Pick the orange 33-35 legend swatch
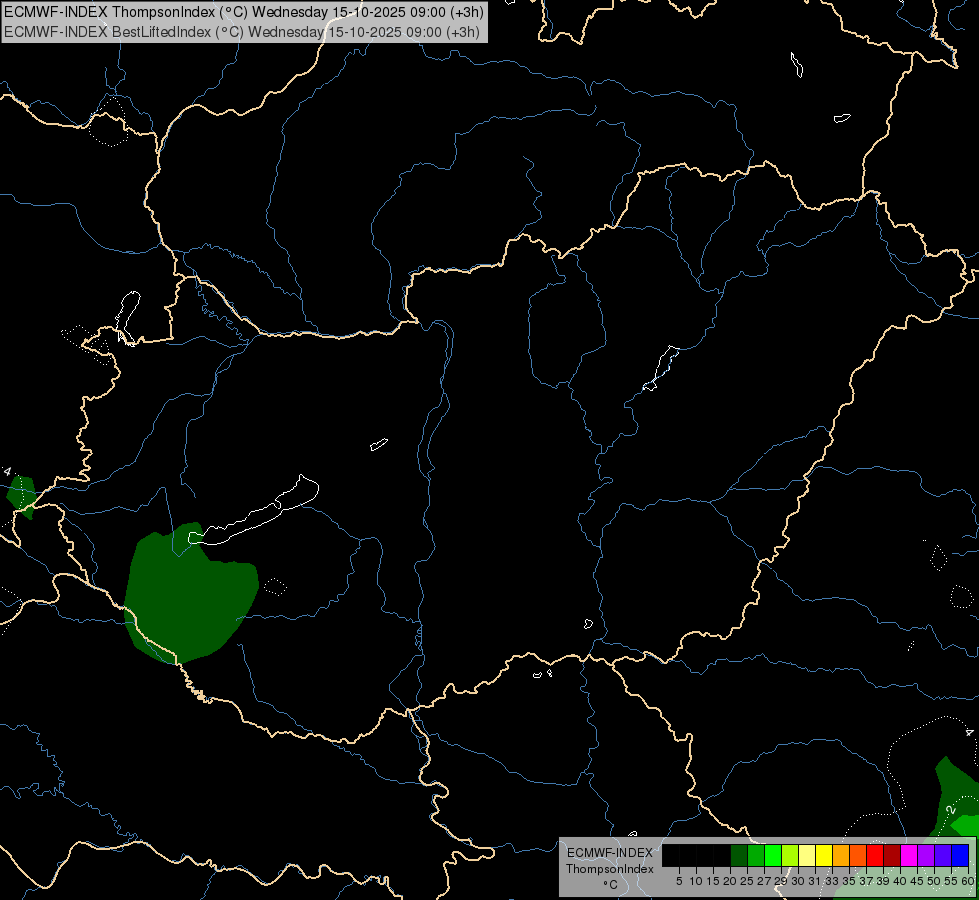 841,855
